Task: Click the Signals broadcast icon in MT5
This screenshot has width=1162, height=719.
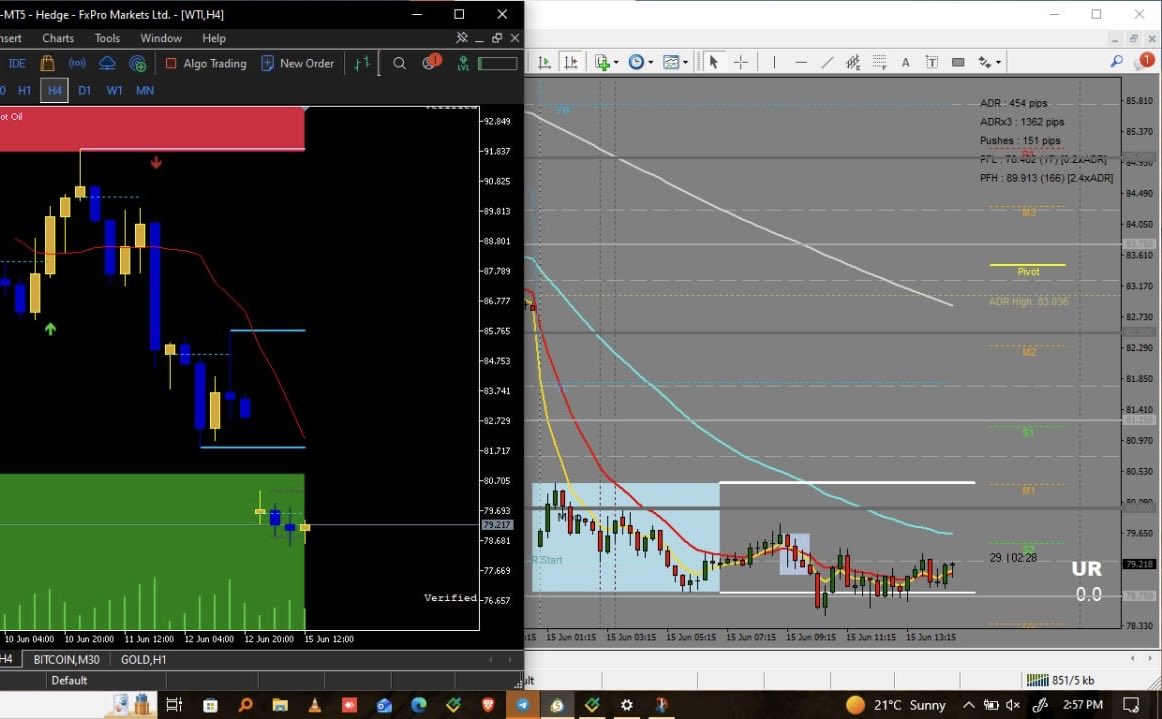Action: click(77, 64)
